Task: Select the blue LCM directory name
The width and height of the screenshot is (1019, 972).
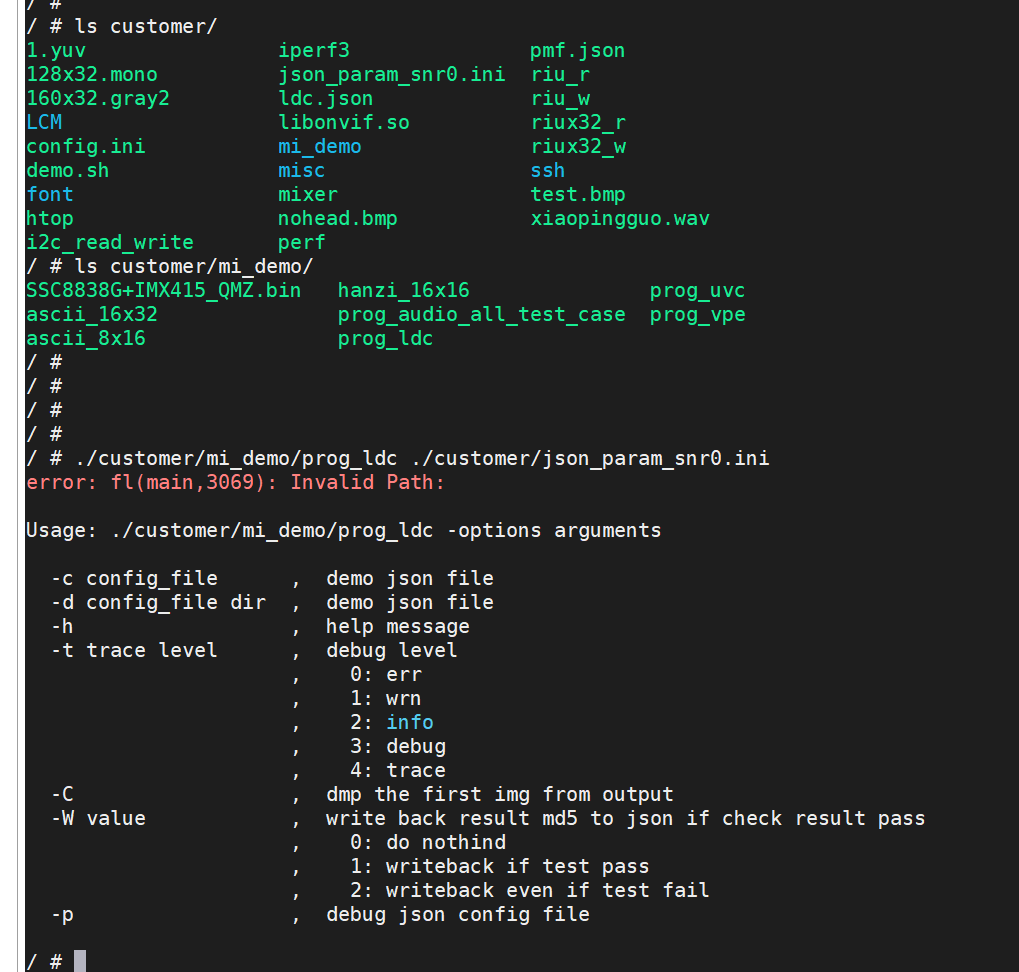Action: point(44,123)
